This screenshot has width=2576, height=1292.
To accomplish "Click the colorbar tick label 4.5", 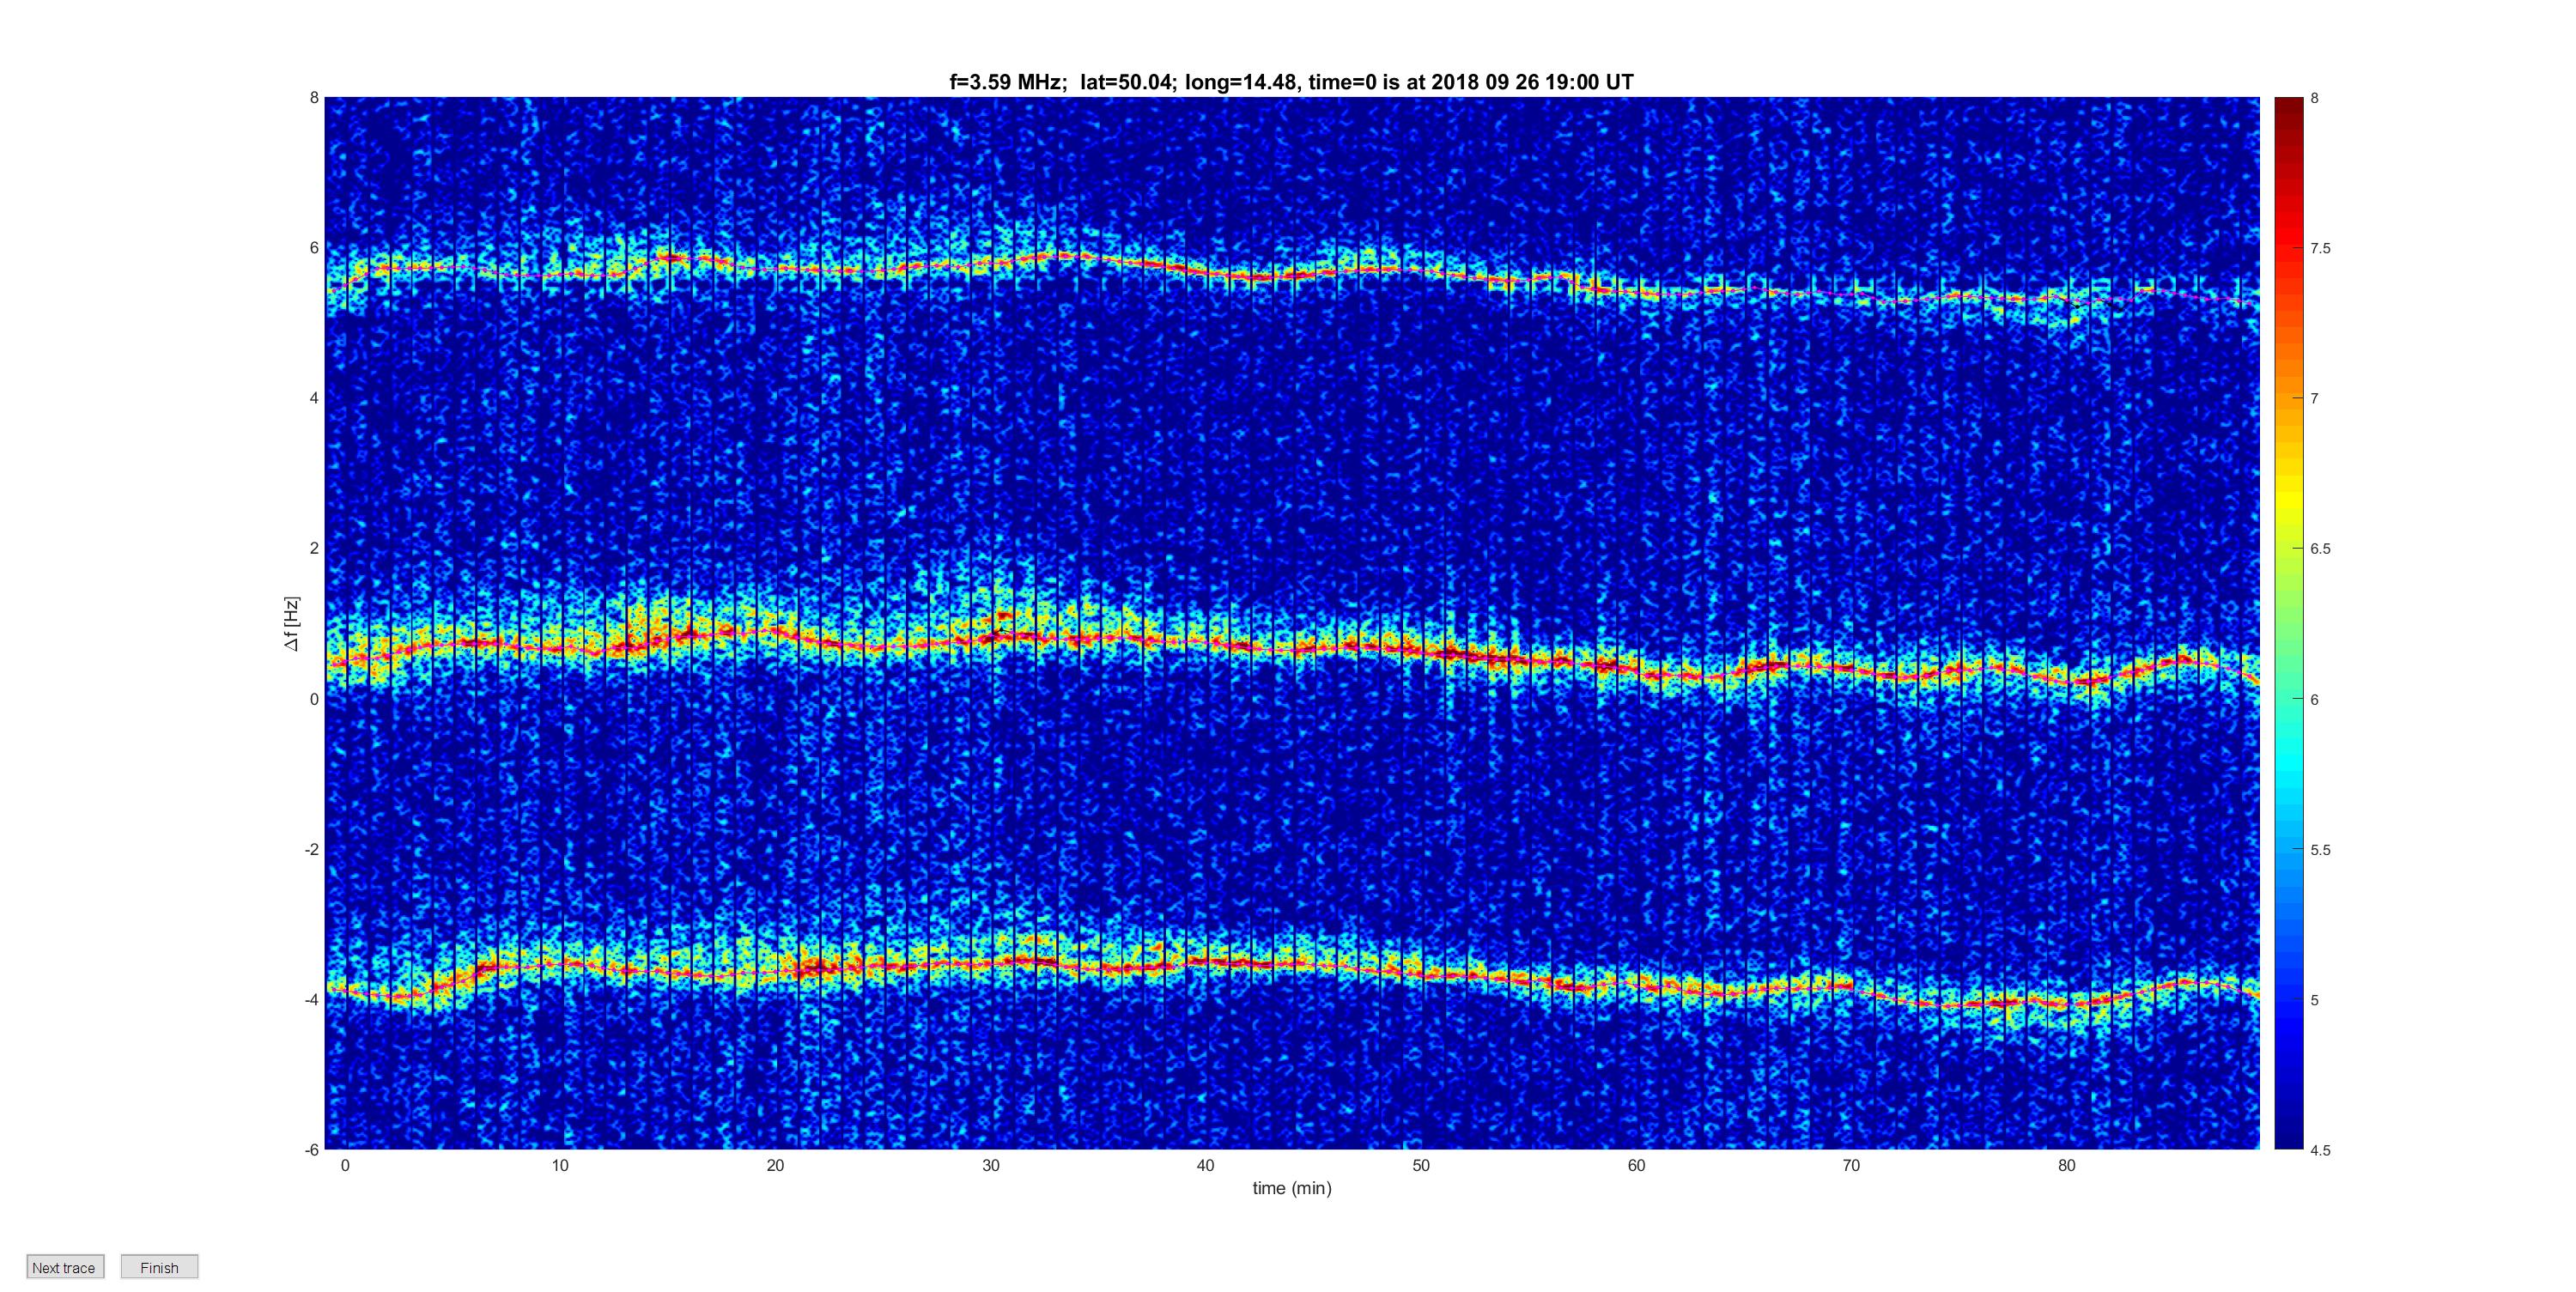I will pyautogui.click(x=2320, y=1150).
